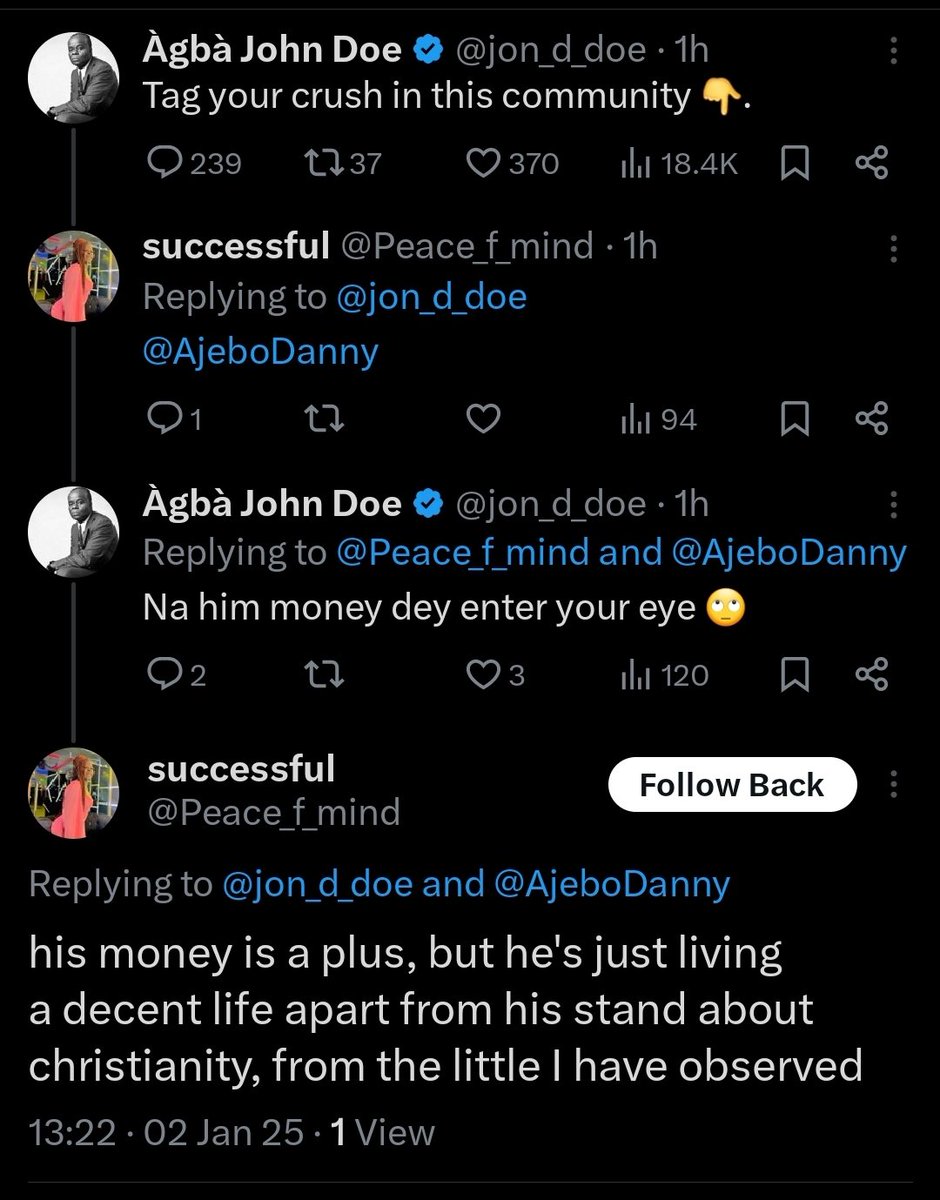Bookmark the reply with 120 views

point(794,677)
